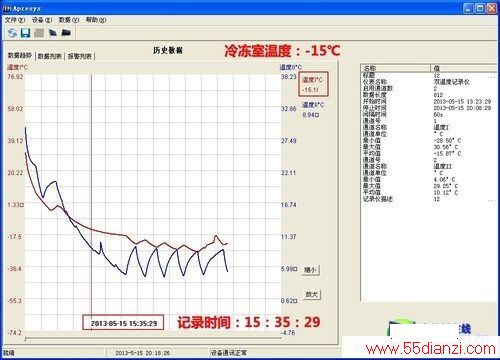Screen dimensions: 500x360
Task: Open the 帮助 menu
Action: (x=96, y=20)
